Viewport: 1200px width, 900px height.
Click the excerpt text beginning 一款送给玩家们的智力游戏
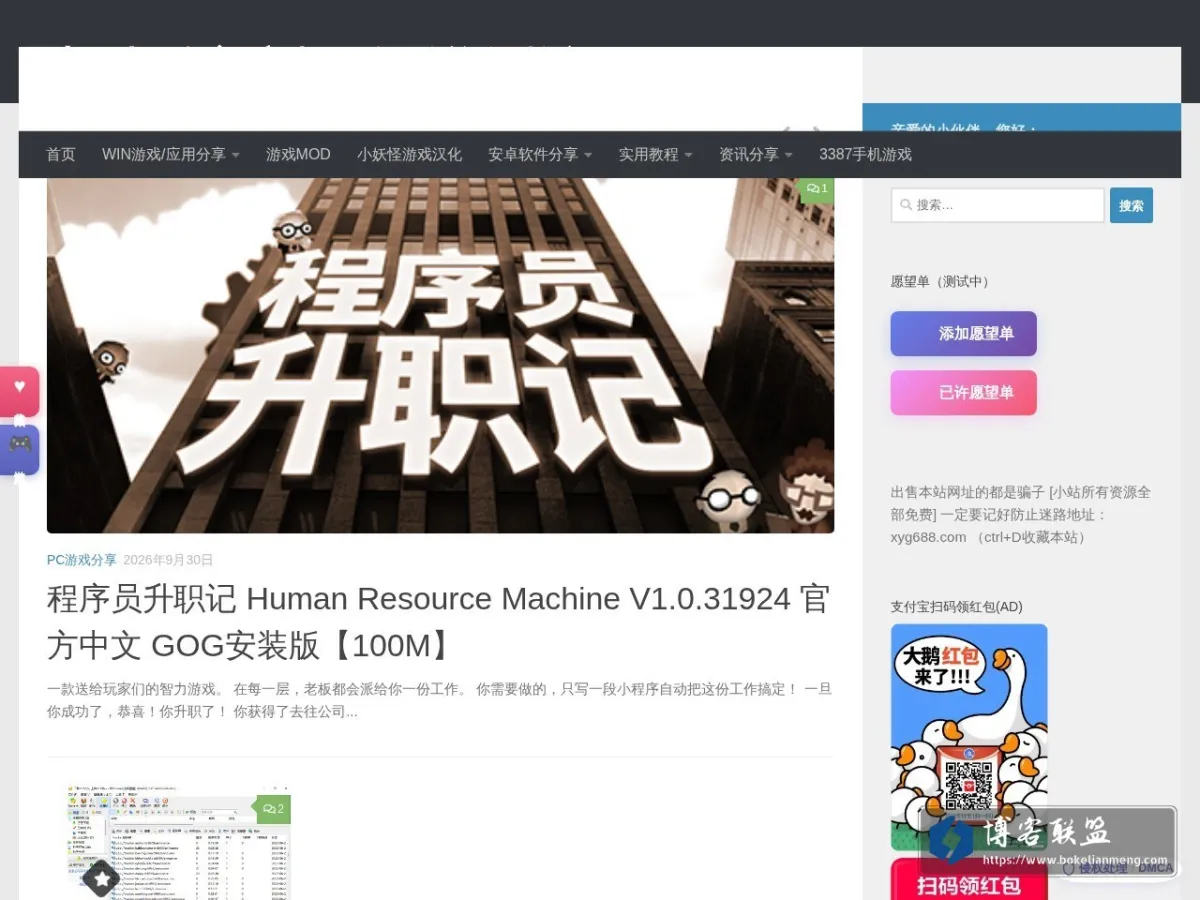(x=439, y=700)
